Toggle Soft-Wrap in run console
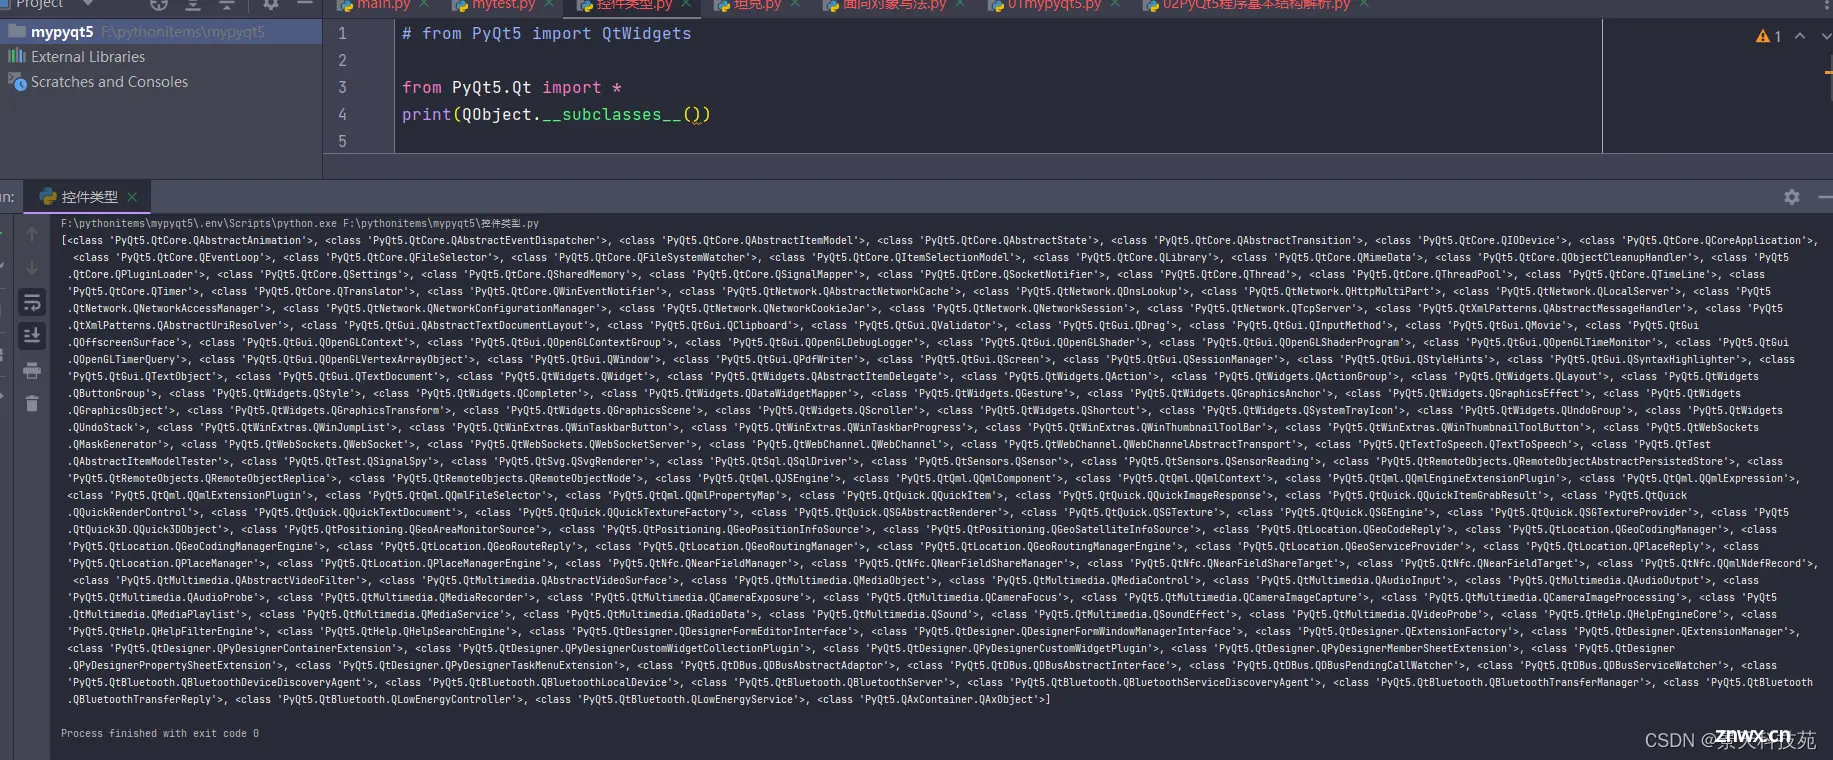This screenshot has width=1833, height=760. pyautogui.click(x=32, y=302)
